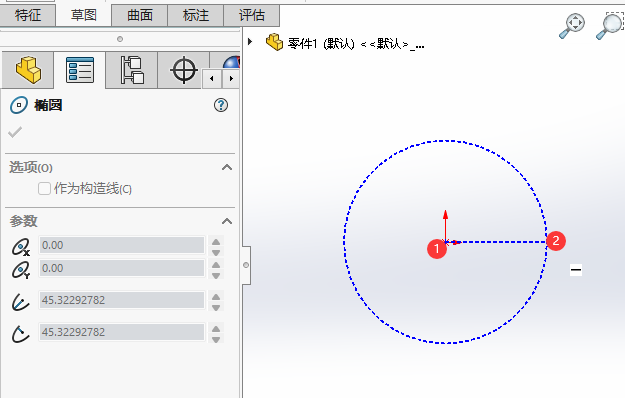Increase major radius with up spinner
The width and height of the screenshot is (625, 398).
click(216, 296)
